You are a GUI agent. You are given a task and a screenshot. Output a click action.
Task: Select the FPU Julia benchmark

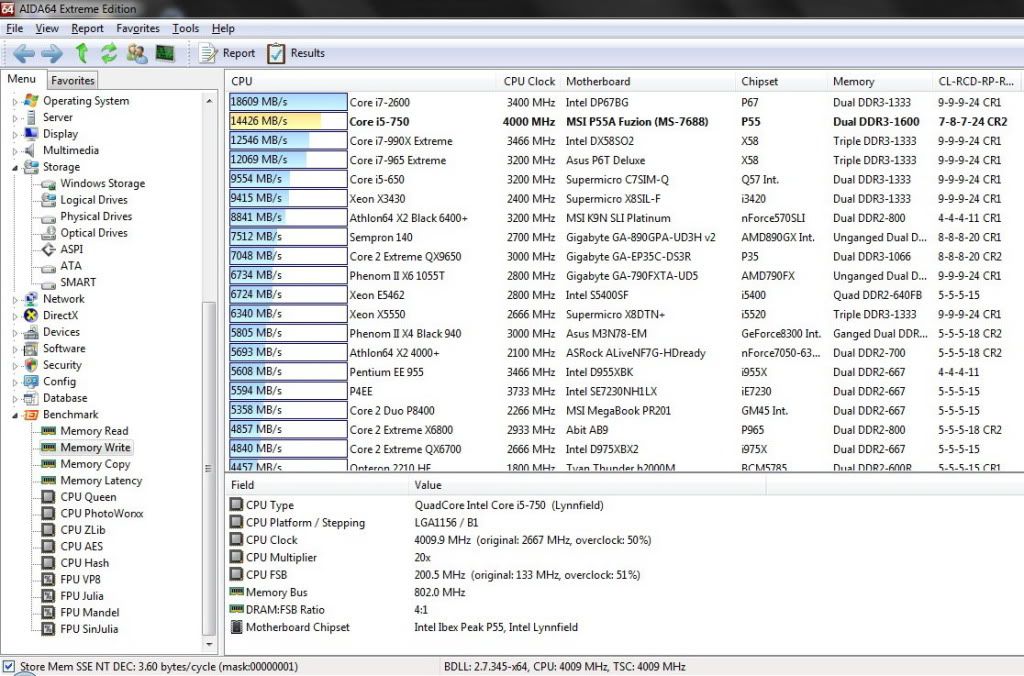coord(82,596)
